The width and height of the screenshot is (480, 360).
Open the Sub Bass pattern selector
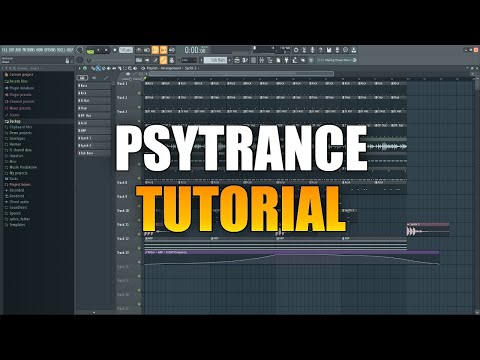(x=216, y=60)
